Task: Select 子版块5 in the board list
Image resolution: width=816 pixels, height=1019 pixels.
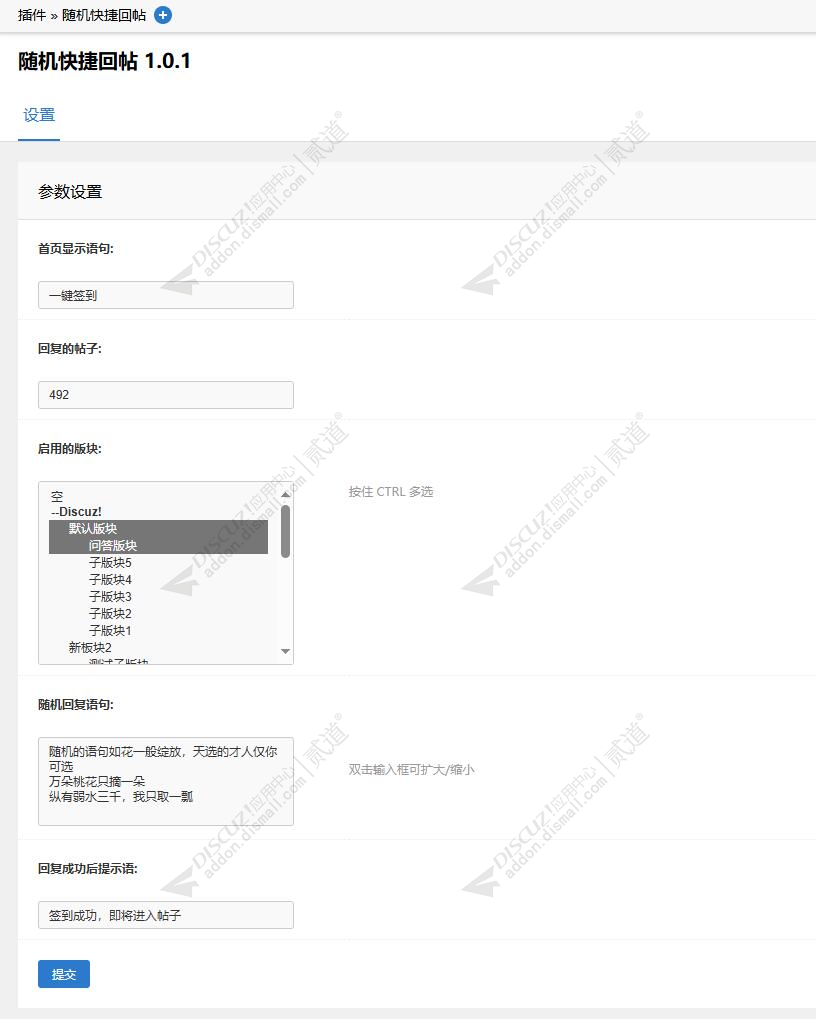Action: 159,562
